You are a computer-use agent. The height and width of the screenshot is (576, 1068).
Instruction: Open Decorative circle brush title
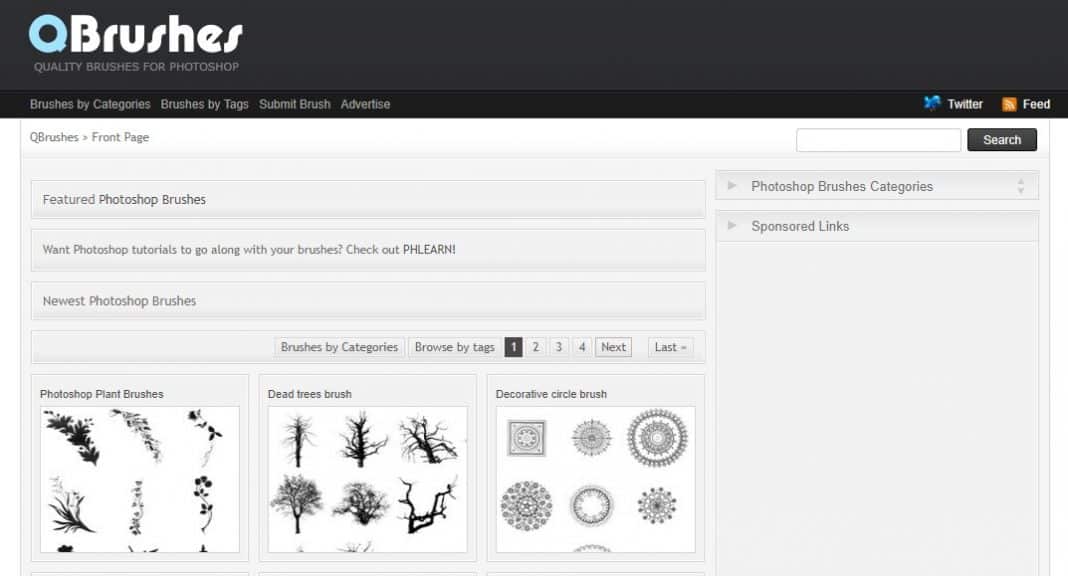tap(551, 394)
